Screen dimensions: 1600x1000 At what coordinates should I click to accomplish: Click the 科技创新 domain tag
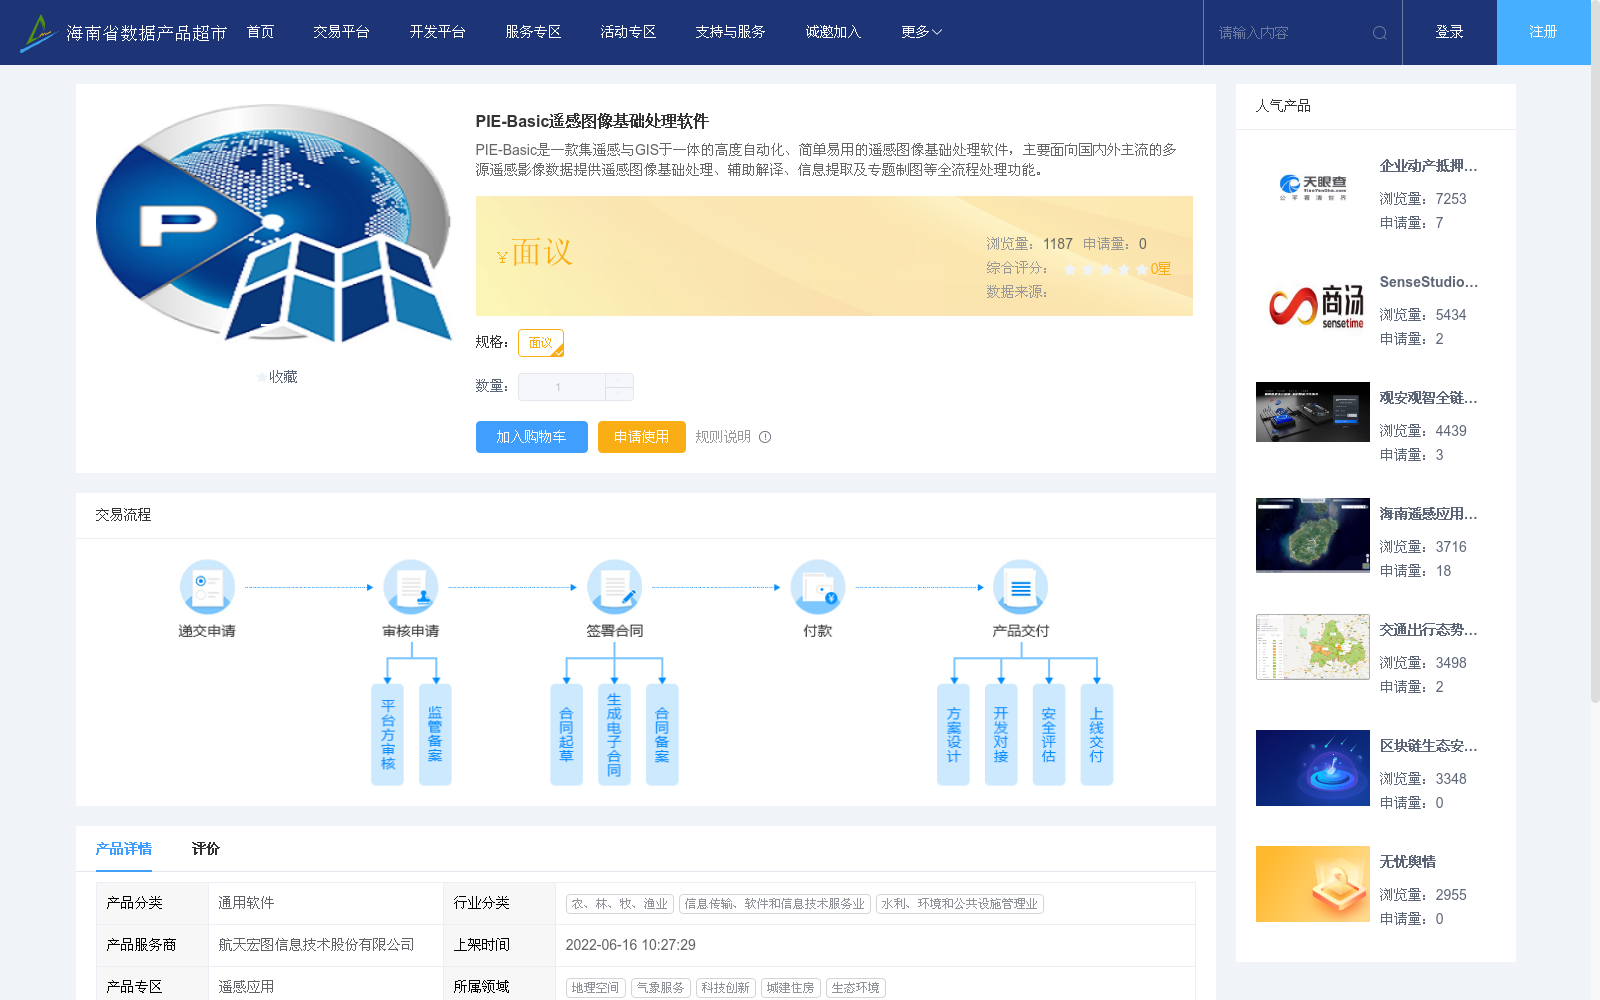click(726, 988)
